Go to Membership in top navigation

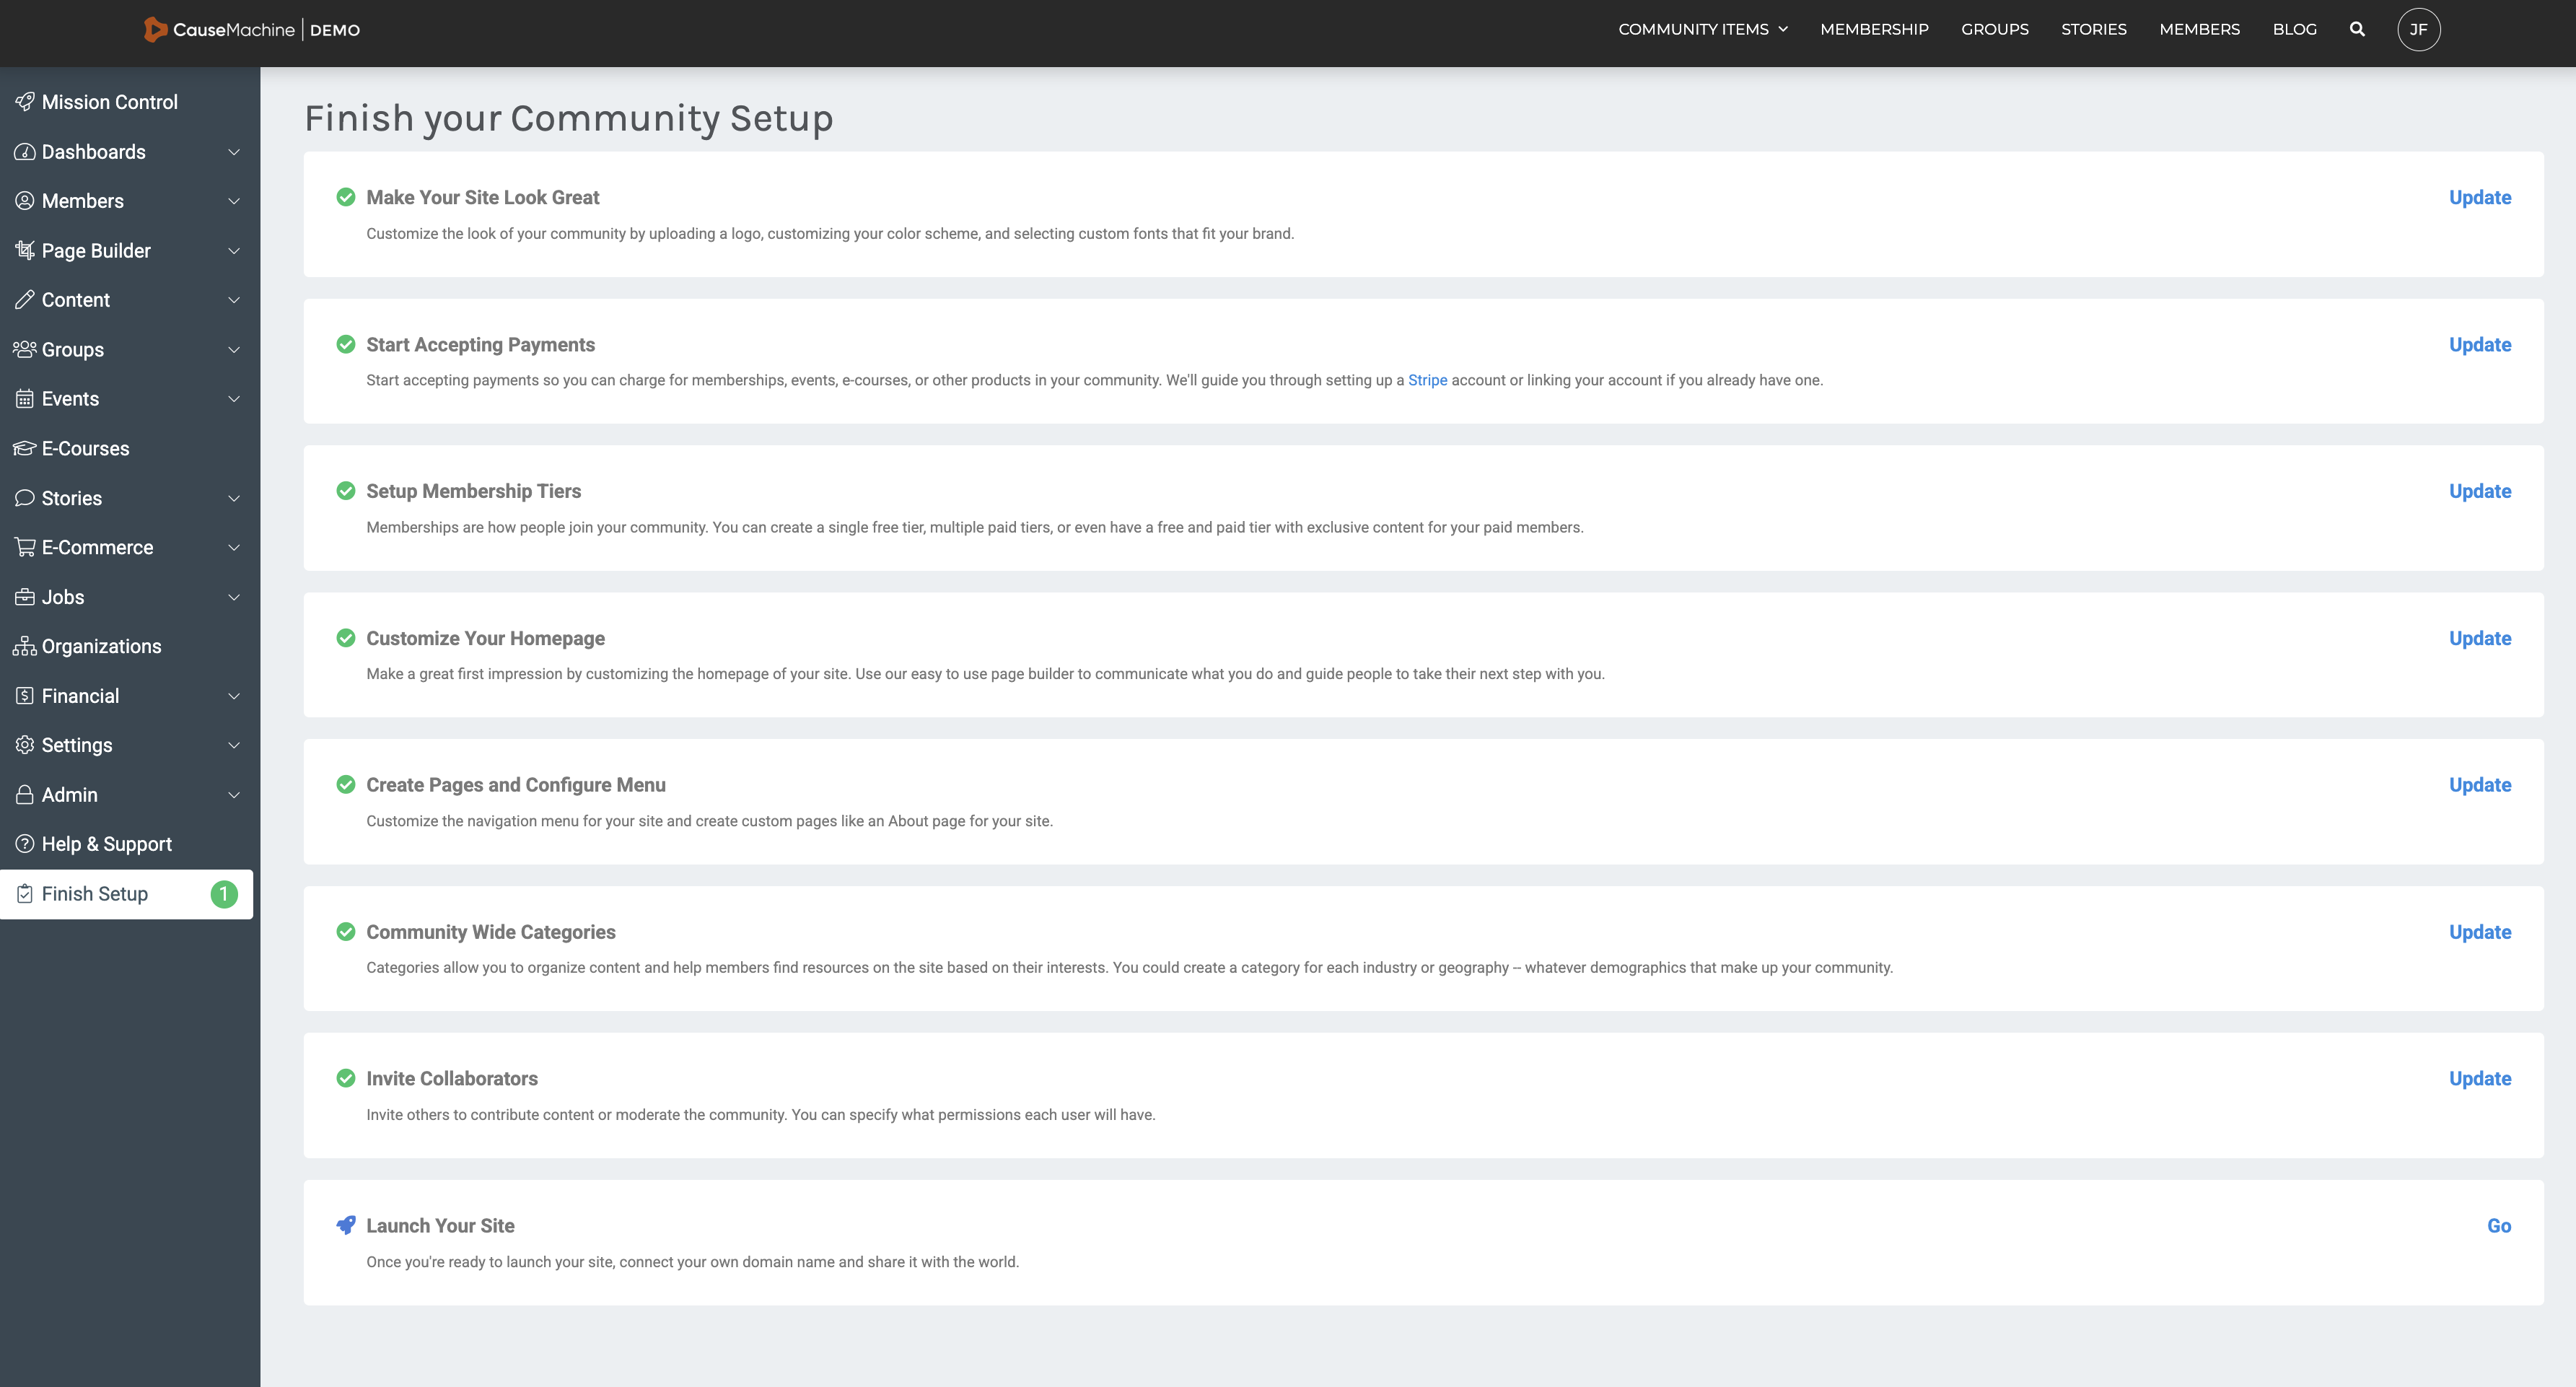click(x=1874, y=29)
